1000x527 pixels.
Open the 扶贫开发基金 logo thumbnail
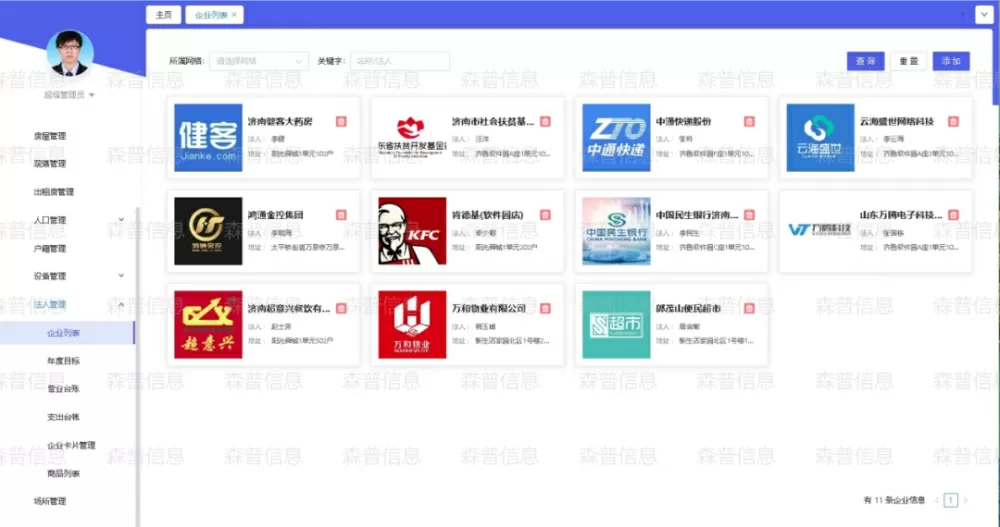(x=412, y=137)
